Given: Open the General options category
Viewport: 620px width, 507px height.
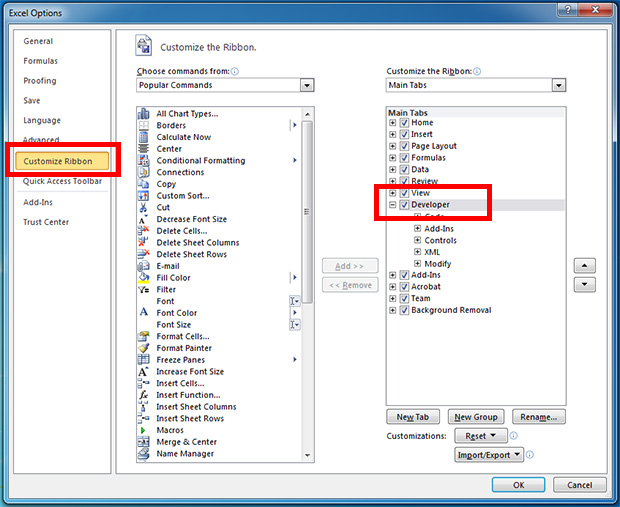Looking at the screenshot, I should 38,41.
